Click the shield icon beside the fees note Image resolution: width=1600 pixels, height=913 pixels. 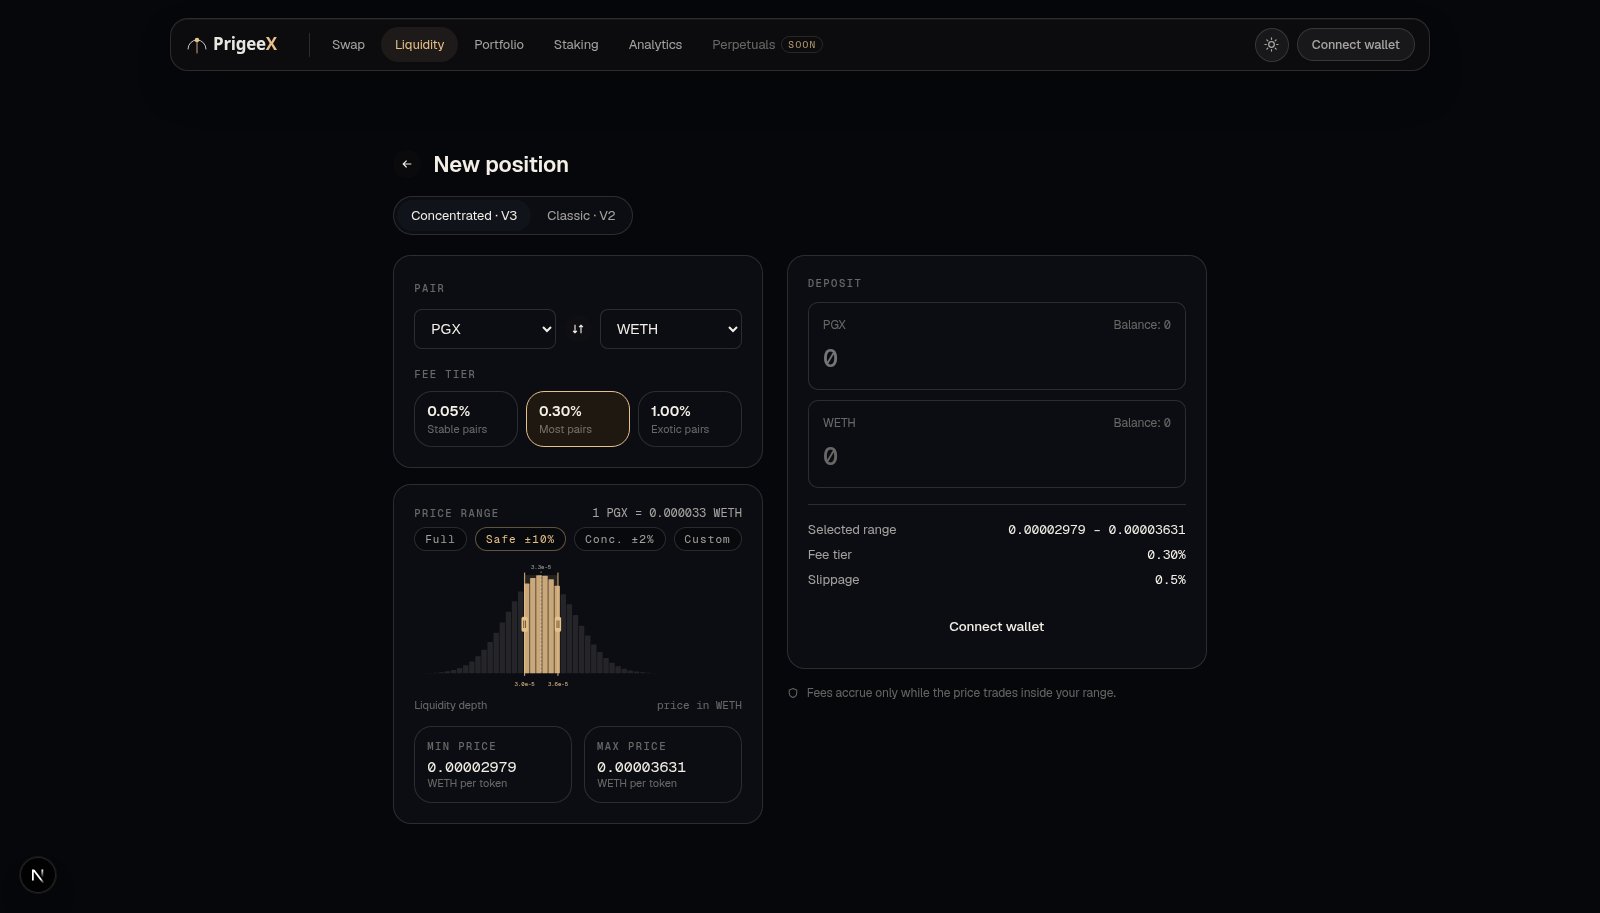pyautogui.click(x=793, y=693)
